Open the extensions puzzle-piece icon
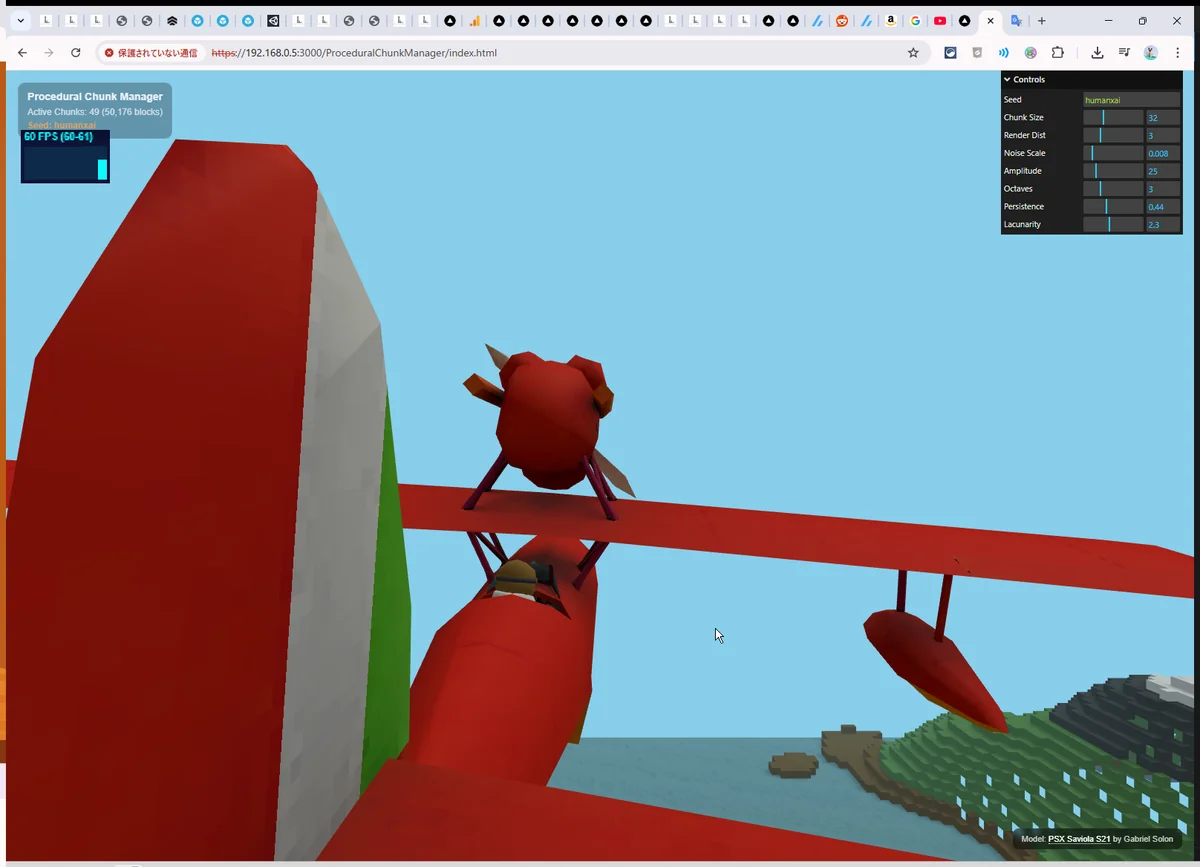This screenshot has width=1200, height=867. point(1057,53)
